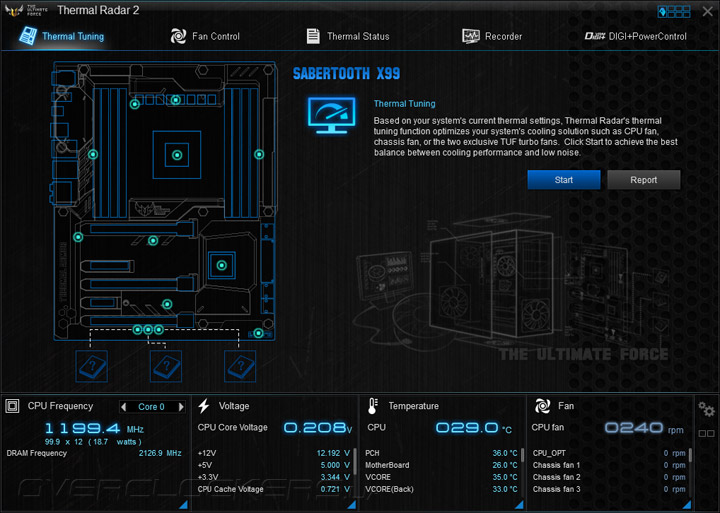Open the settings gear in monitor panel
This screenshot has width=720, height=513.
tap(706, 408)
